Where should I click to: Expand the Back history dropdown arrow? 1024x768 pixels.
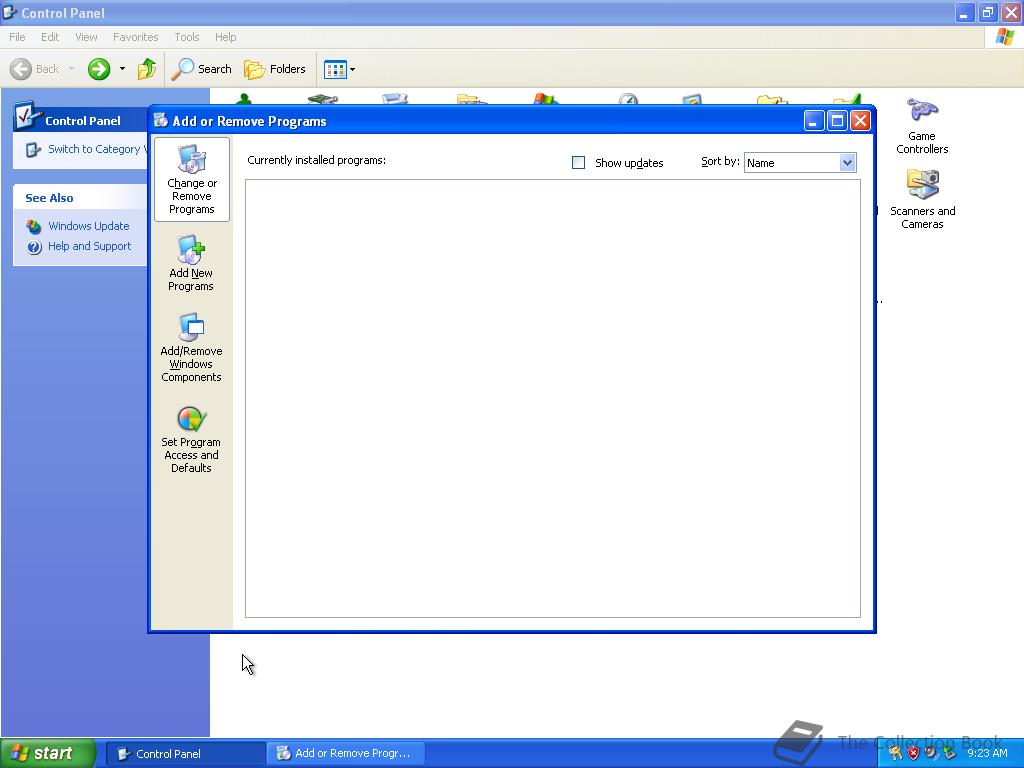71,69
